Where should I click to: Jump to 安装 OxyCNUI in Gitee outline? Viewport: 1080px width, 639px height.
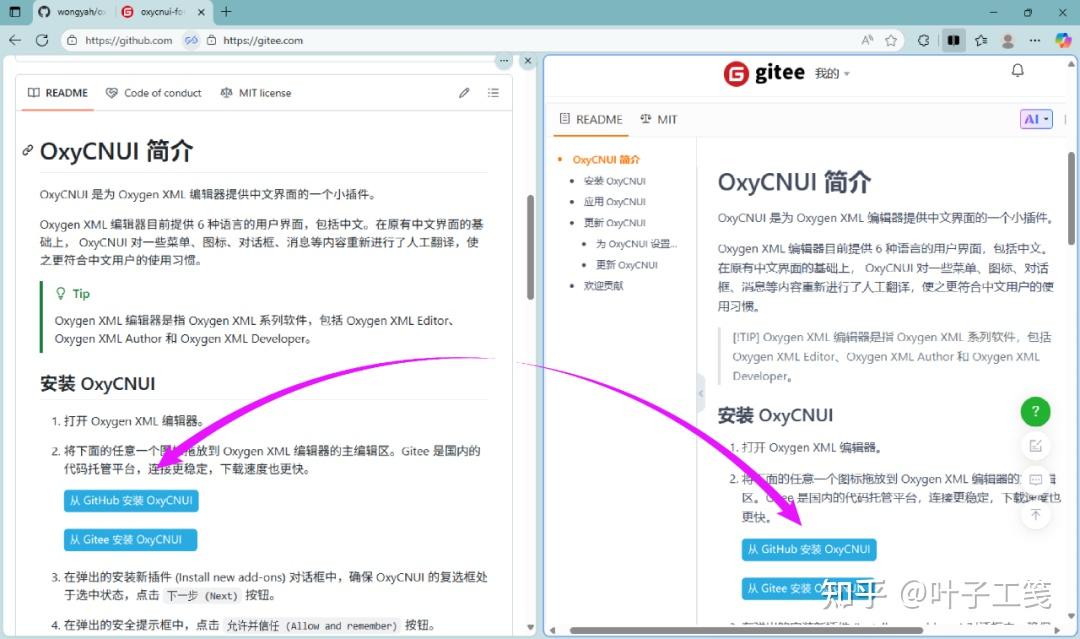[614, 181]
